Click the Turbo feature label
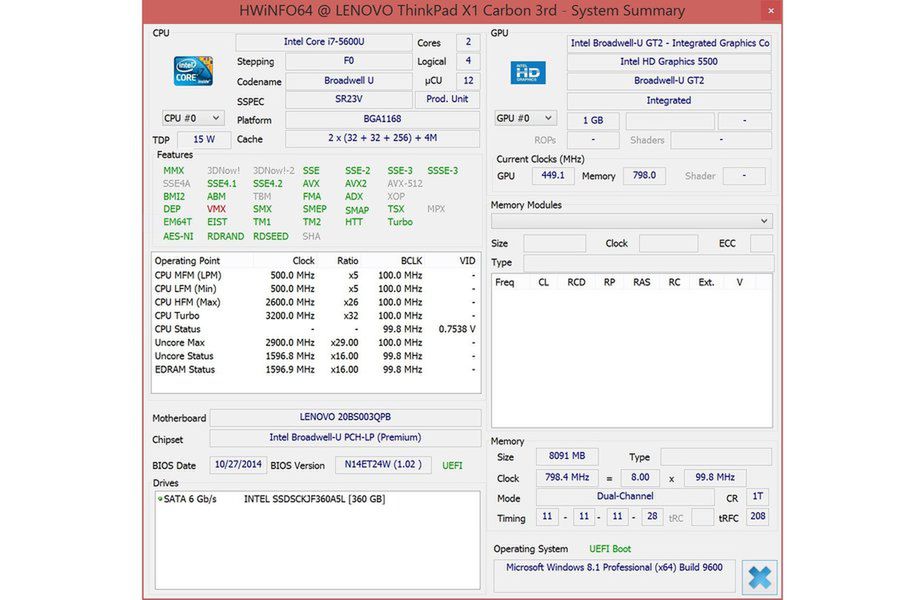 point(399,222)
